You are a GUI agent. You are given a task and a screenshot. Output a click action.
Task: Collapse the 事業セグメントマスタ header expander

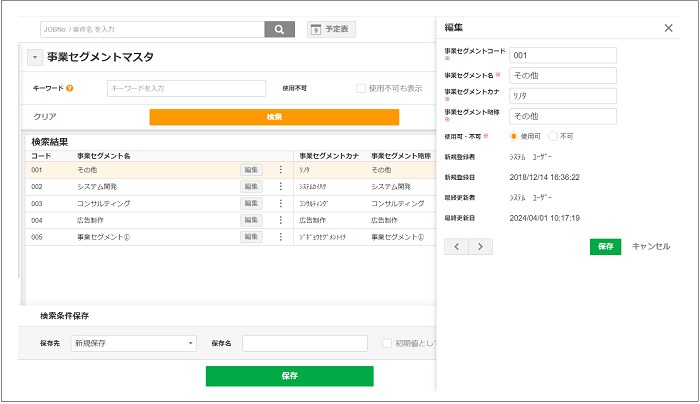coord(35,59)
